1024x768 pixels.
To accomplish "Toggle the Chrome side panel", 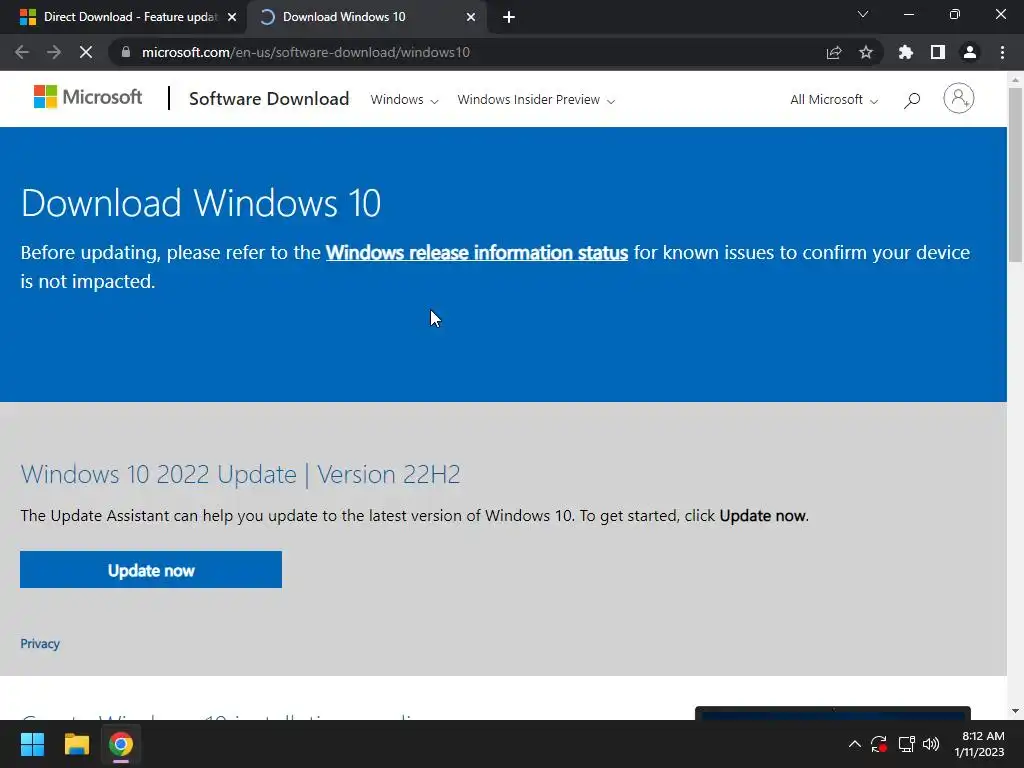I will click(x=938, y=52).
